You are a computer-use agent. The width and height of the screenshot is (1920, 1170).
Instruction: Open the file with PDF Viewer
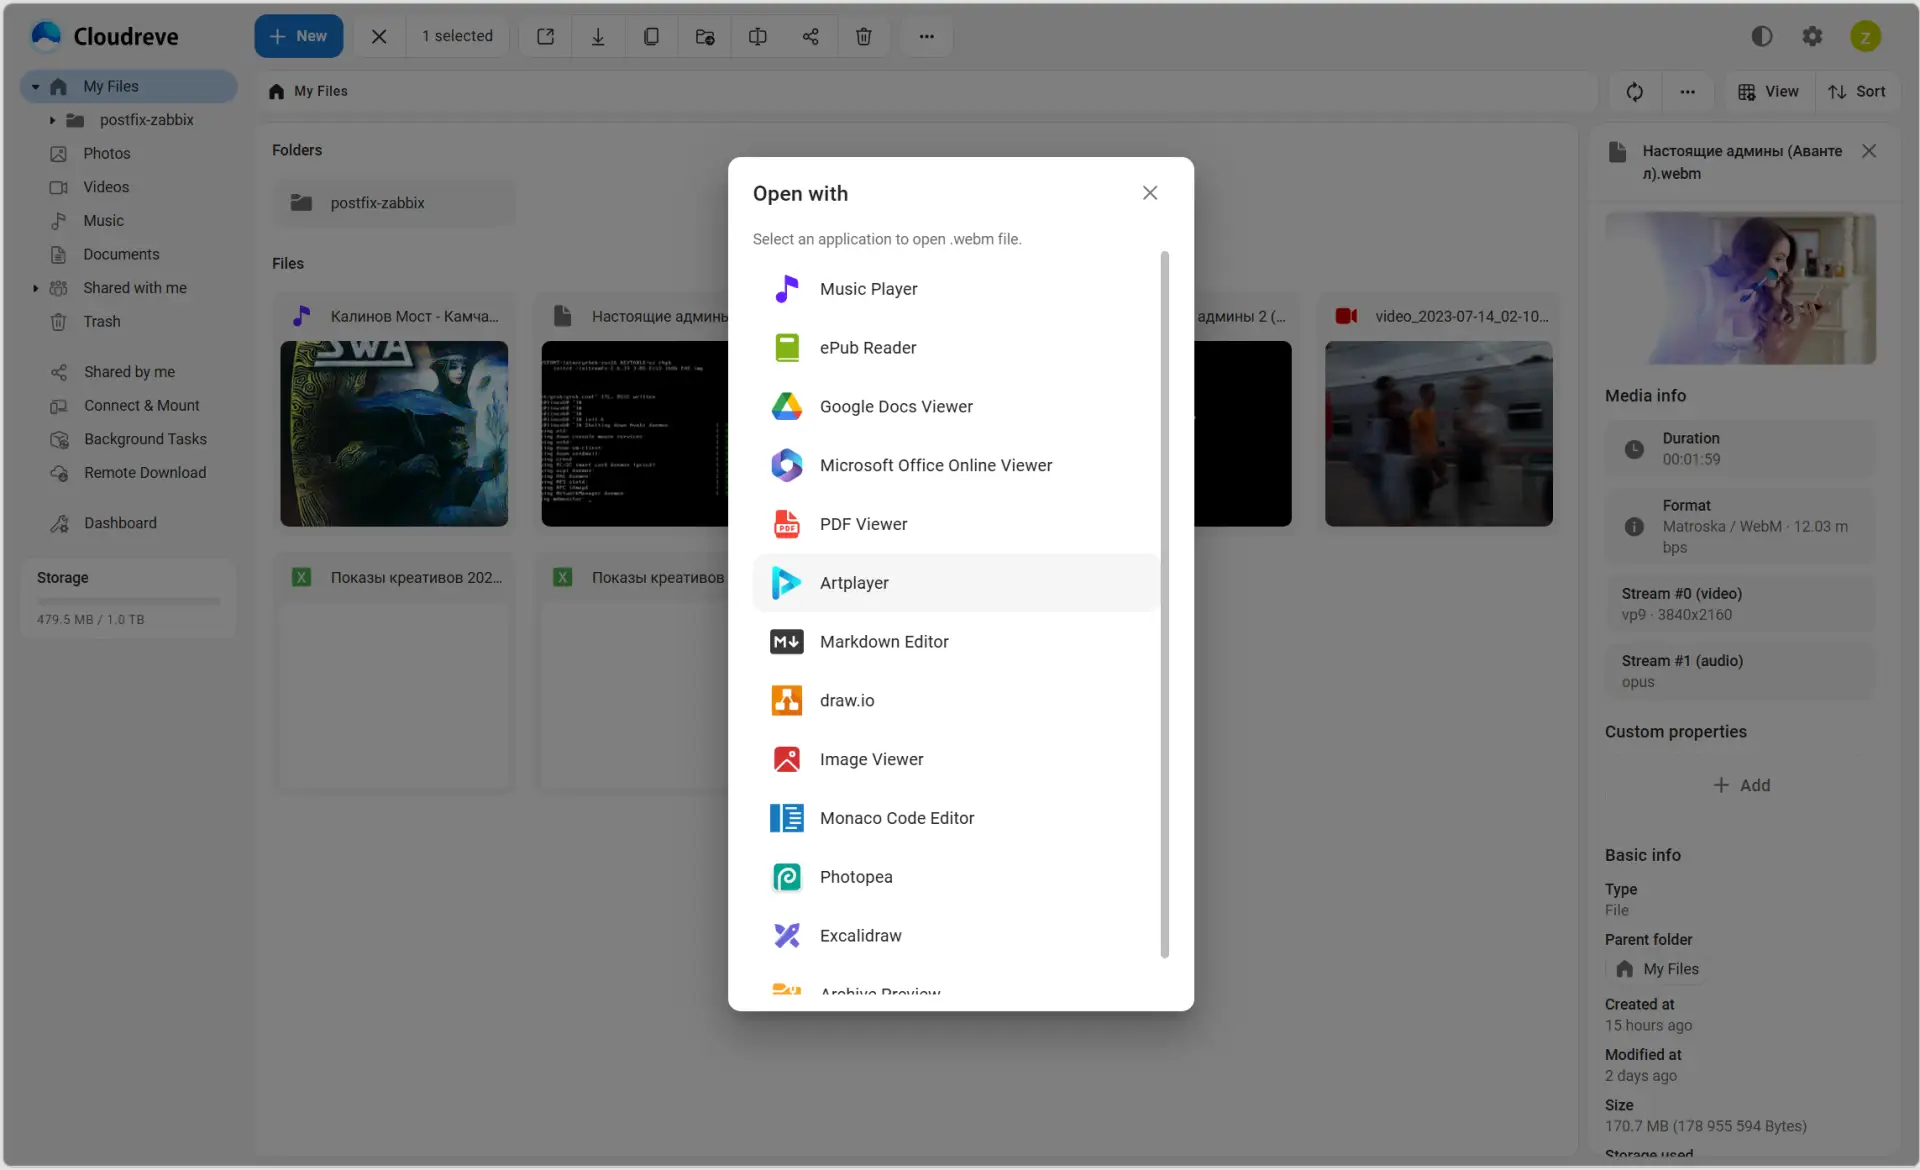[956, 524]
